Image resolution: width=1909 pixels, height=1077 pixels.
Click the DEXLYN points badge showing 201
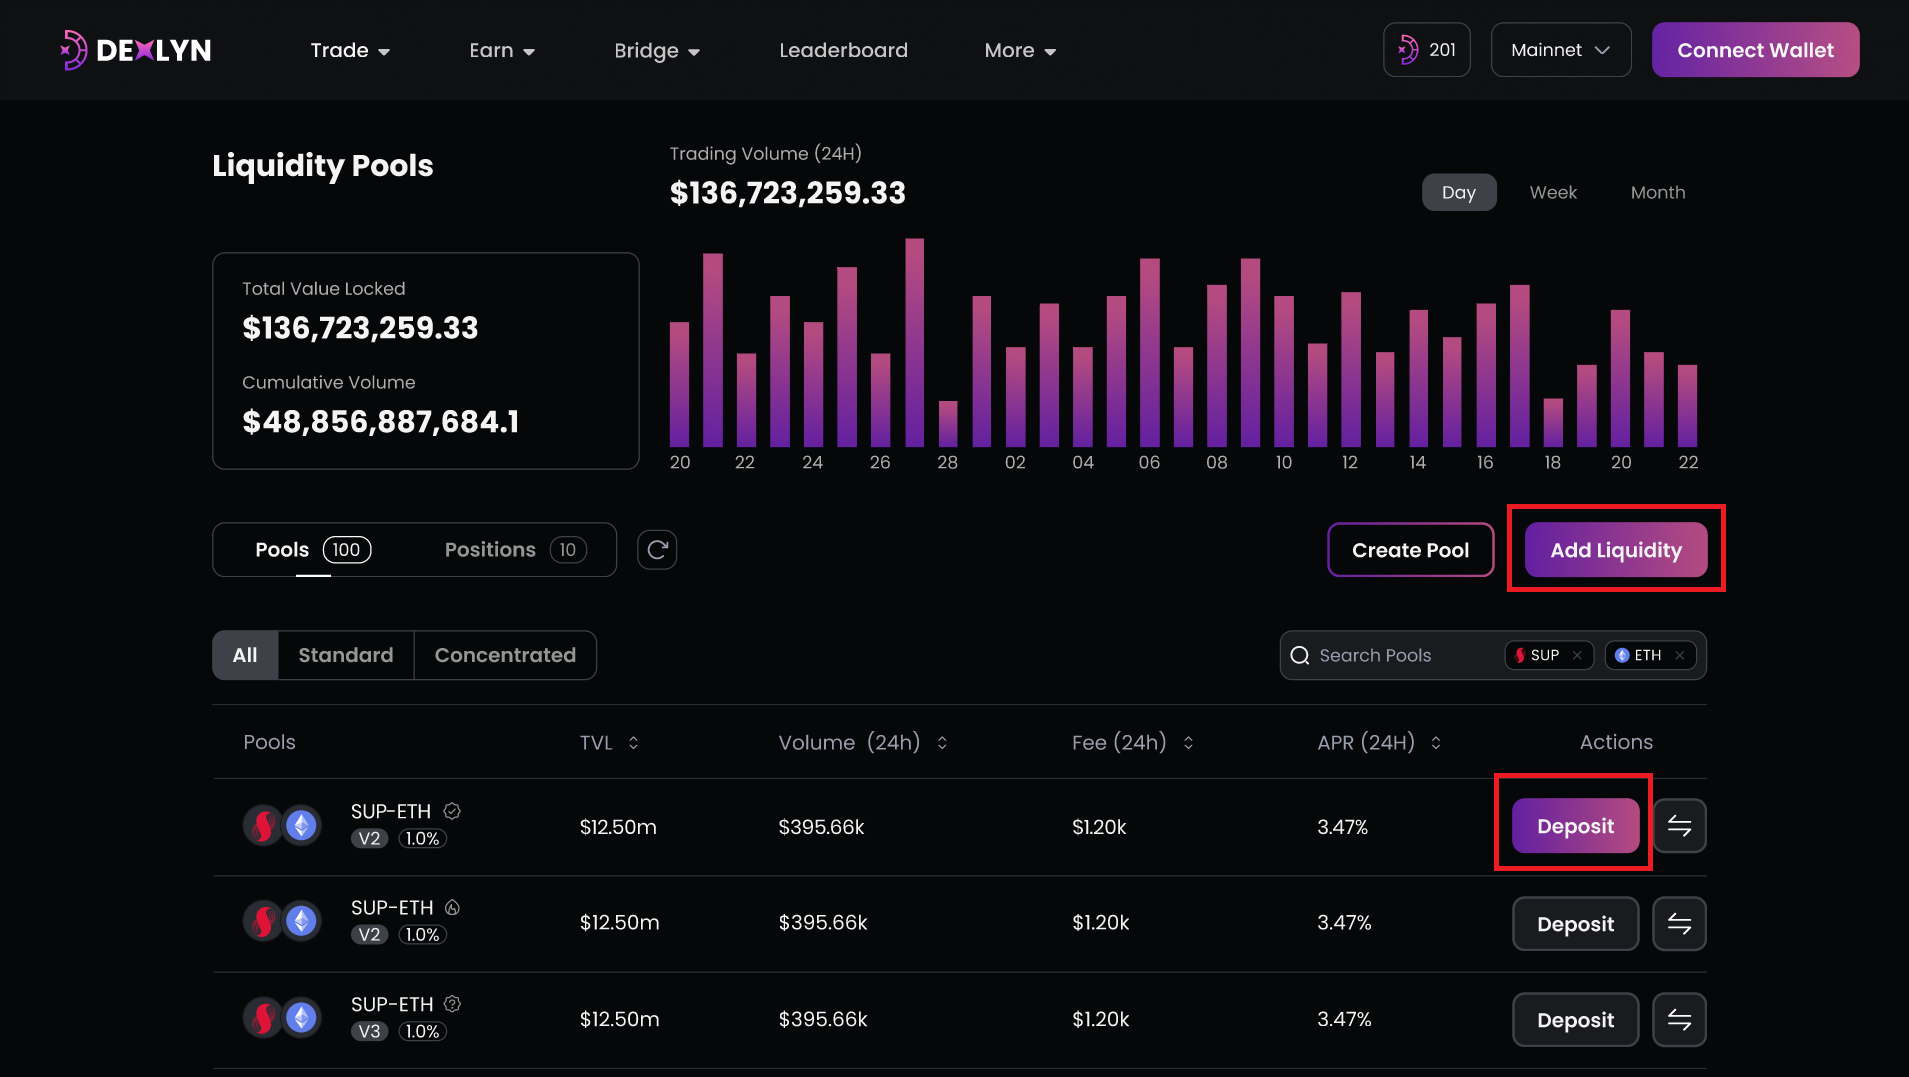[x=1426, y=49]
